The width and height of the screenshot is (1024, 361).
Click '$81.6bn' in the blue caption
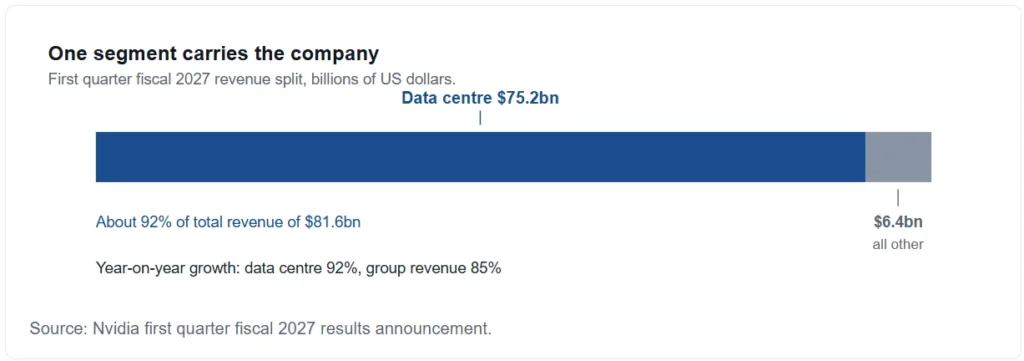[x=332, y=222]
